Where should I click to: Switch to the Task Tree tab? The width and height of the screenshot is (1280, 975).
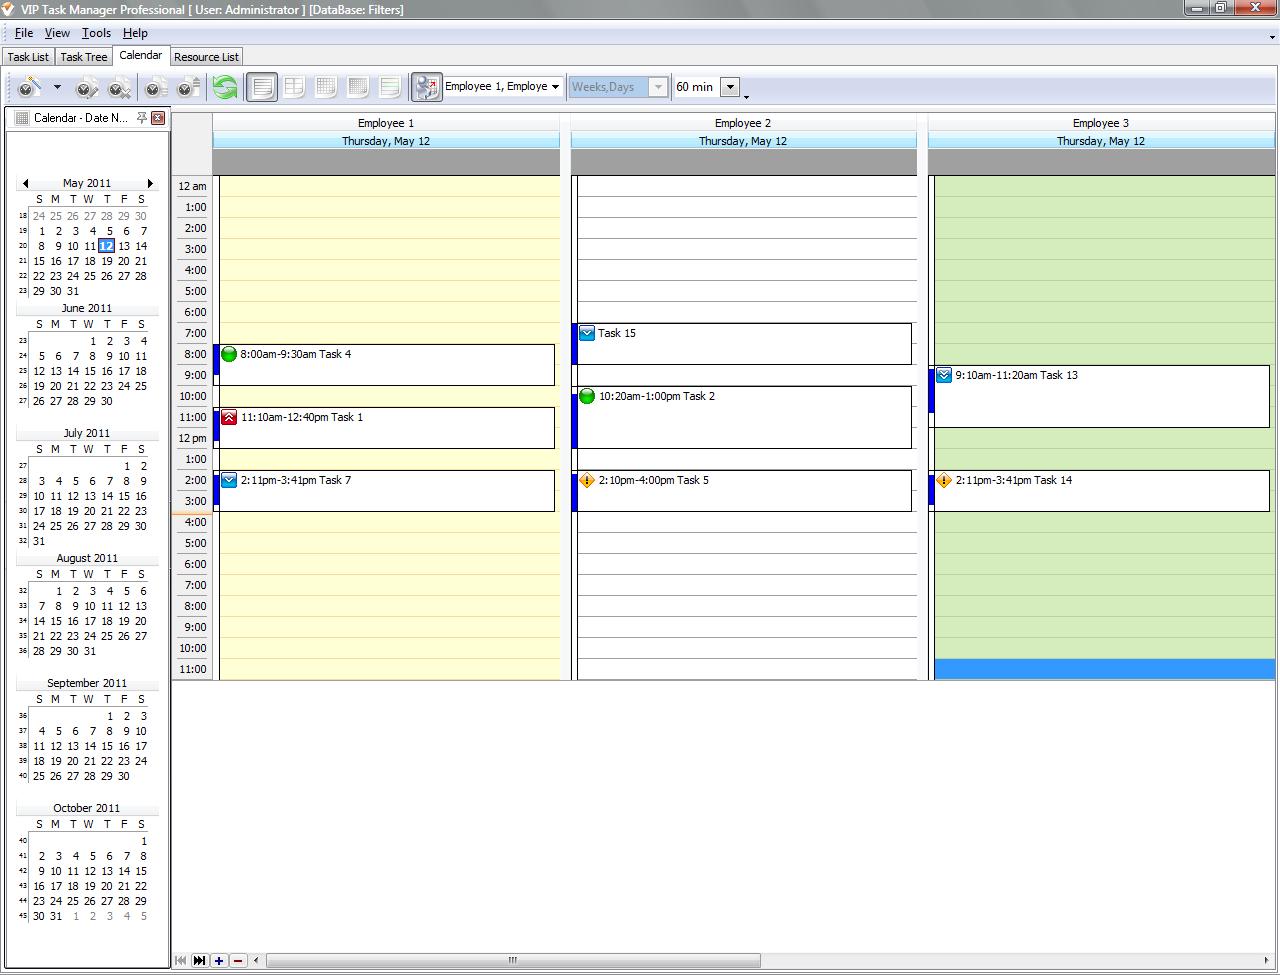click(x=84, y=57)
